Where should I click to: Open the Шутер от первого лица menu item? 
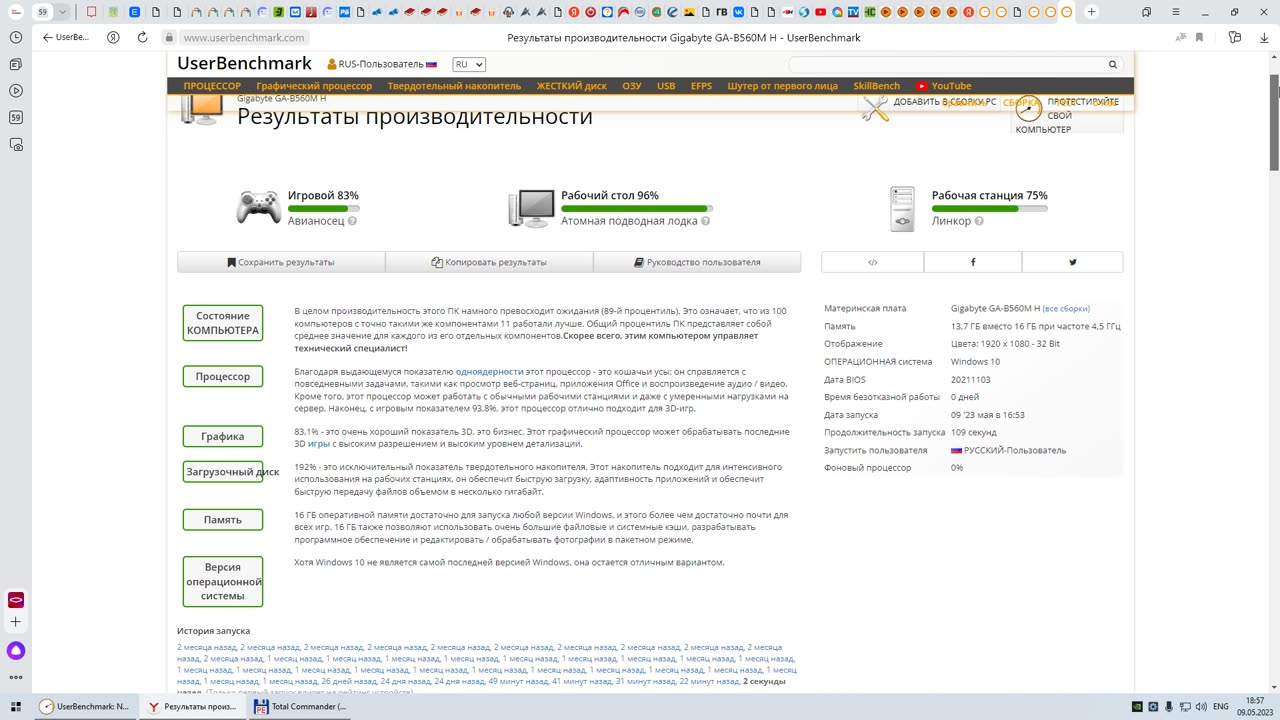(x=782, y=86)
